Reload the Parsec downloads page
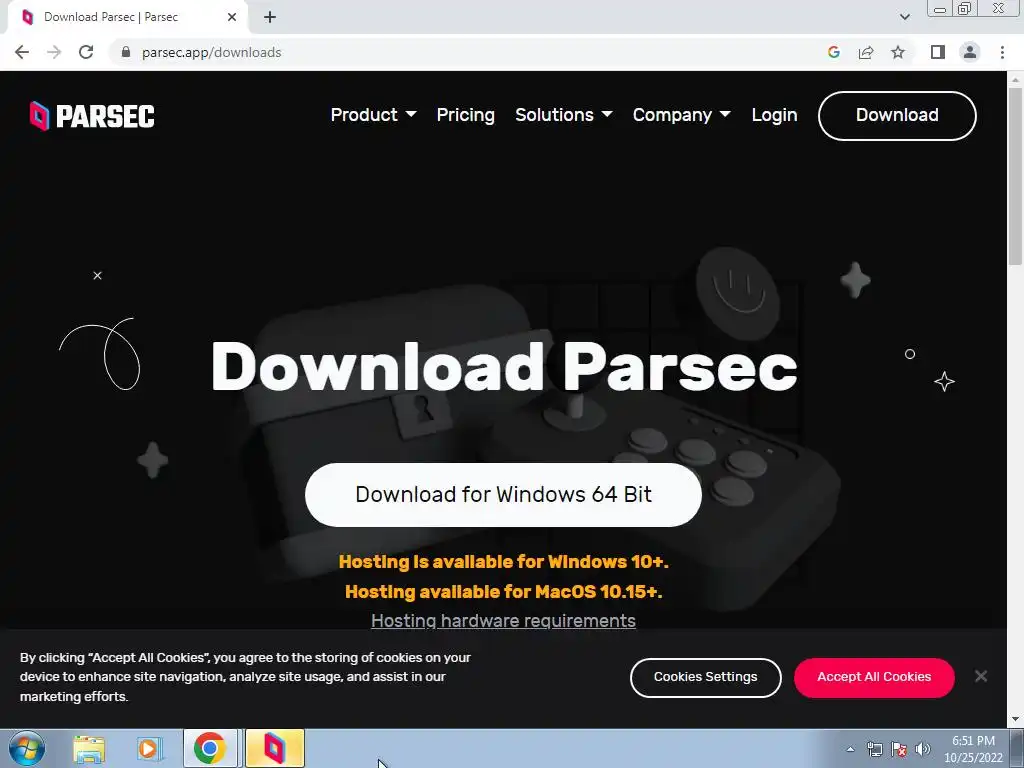The height and width of the screenshot is (768, 1024). (86, 52)
